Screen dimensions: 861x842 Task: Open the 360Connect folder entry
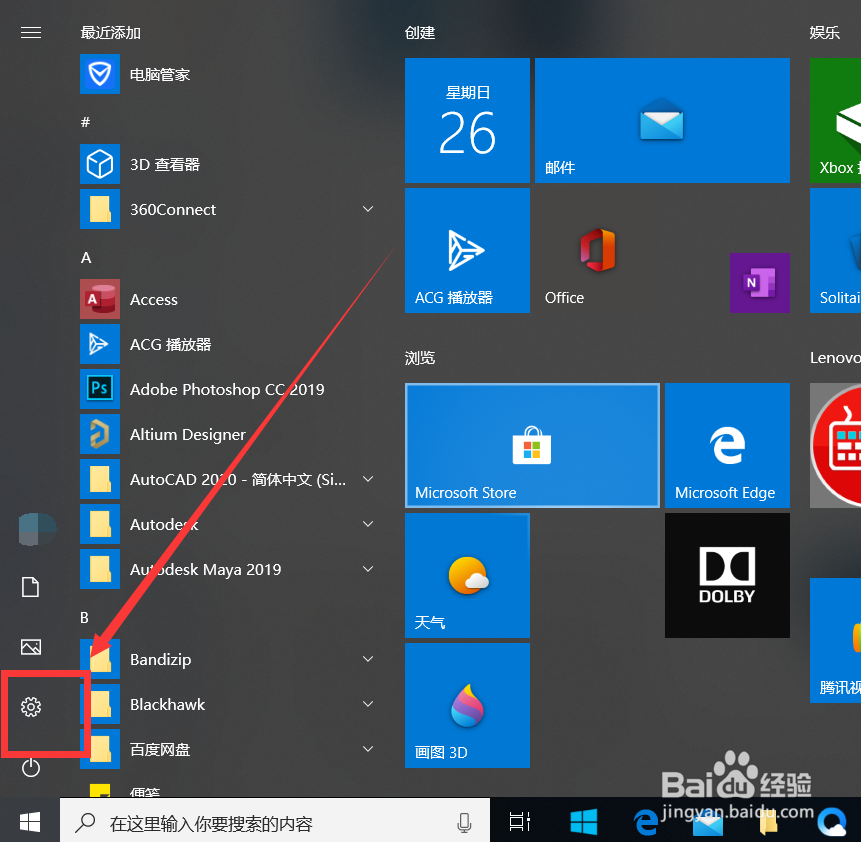pyautogui.click(x=228, y=209)
